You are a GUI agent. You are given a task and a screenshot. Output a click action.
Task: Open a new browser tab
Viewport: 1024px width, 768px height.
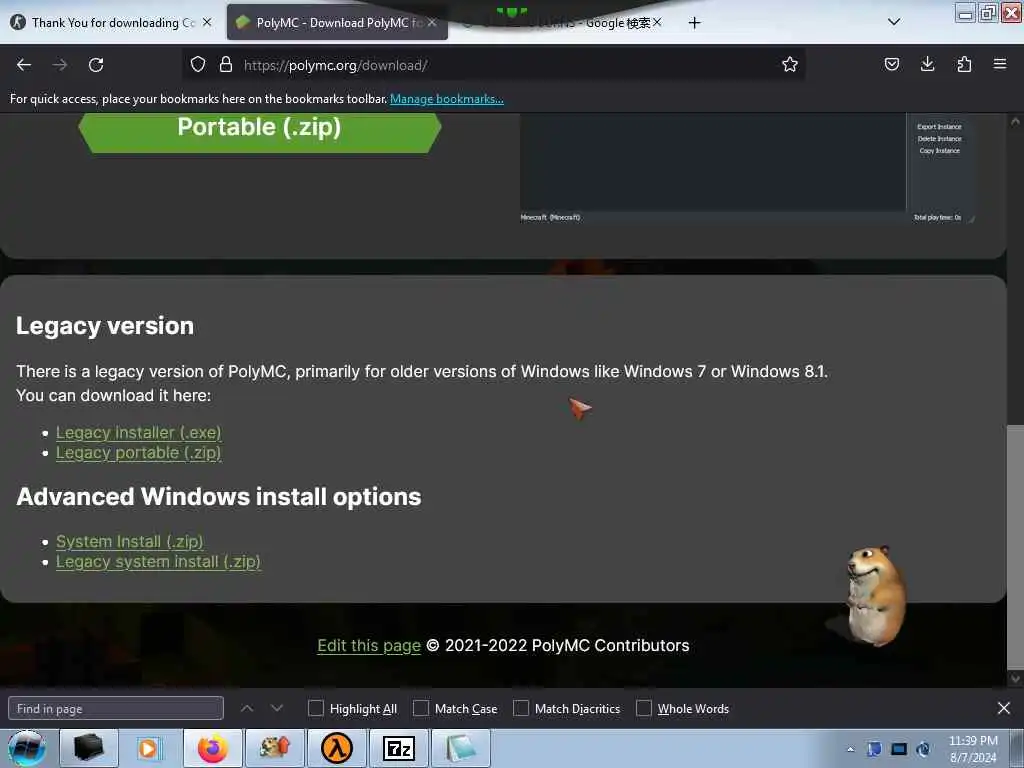(x=694, y=23)
